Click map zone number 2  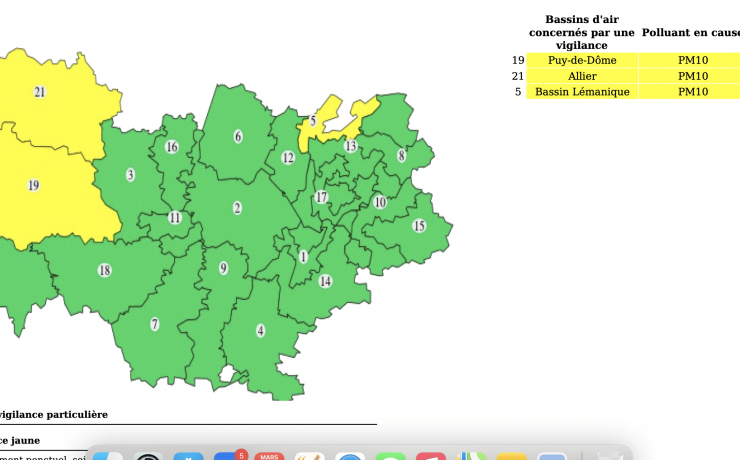pos(237,208)
